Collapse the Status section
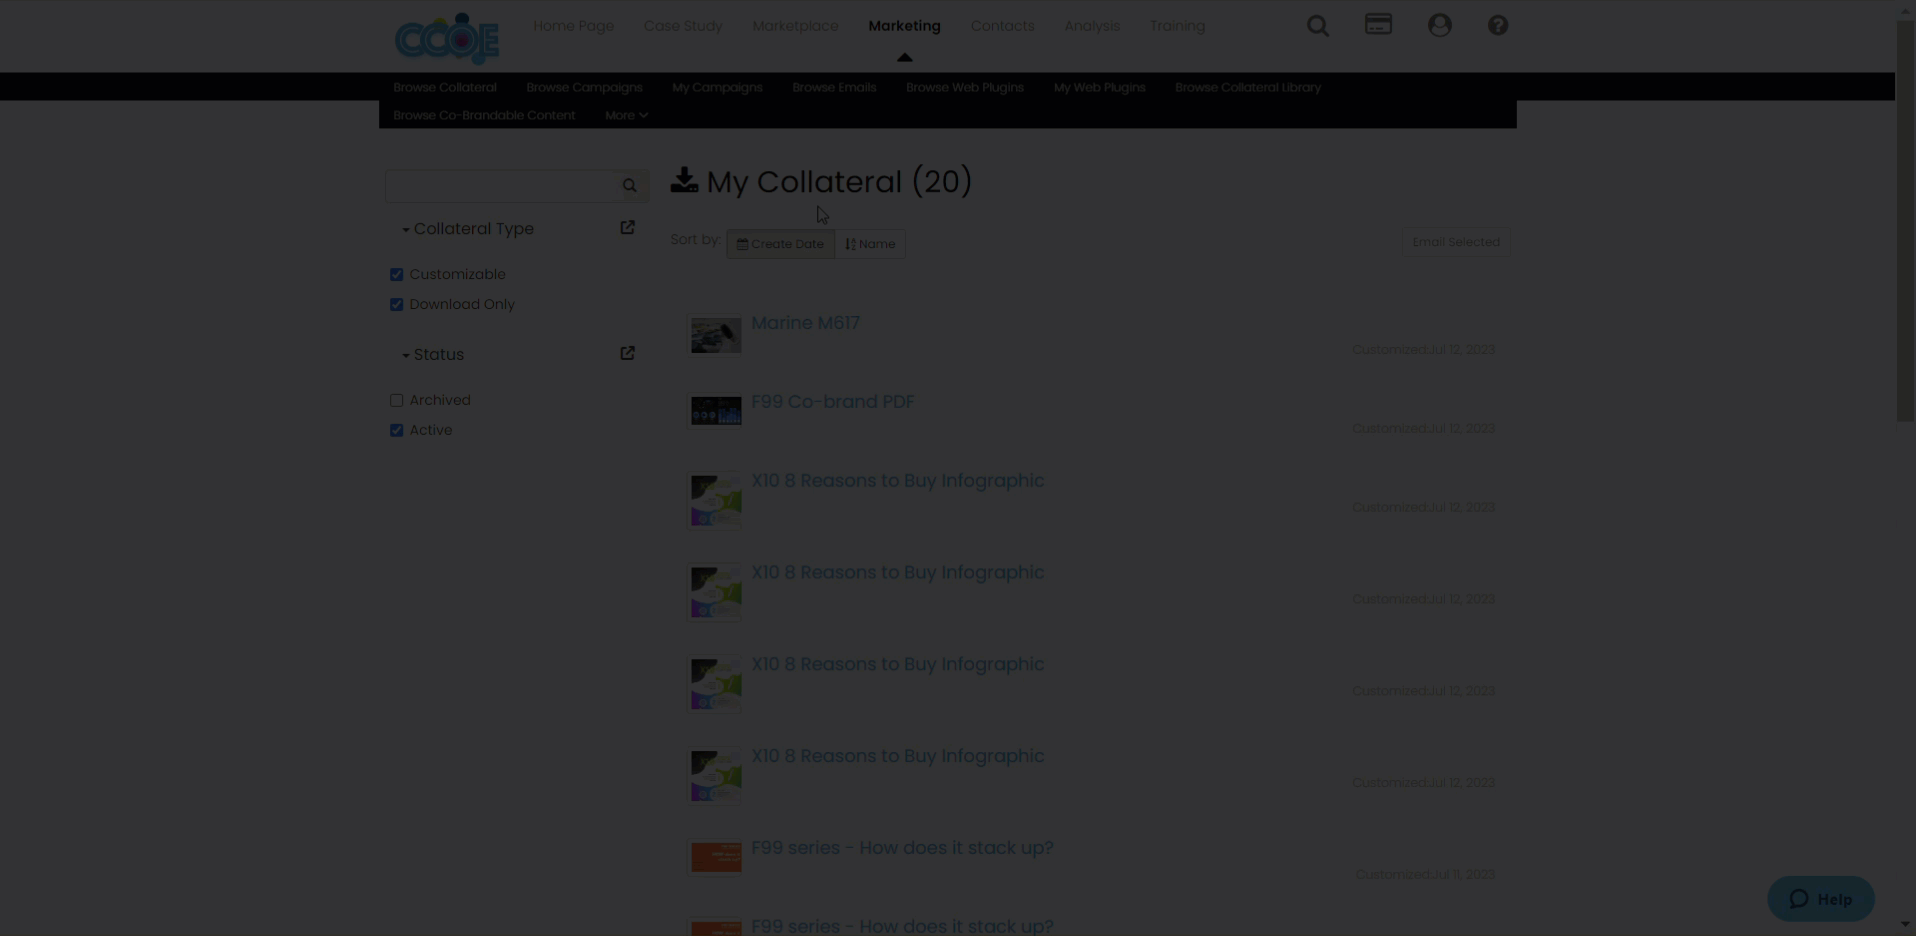Screen dimensions: 1916x936 432,355
